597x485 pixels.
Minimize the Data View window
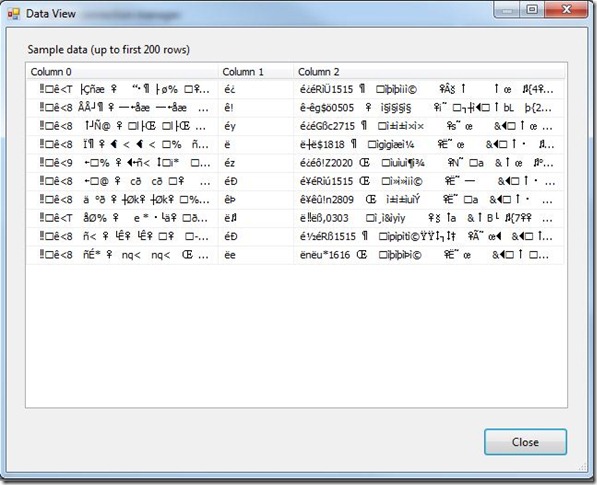(x=506, y=10)
